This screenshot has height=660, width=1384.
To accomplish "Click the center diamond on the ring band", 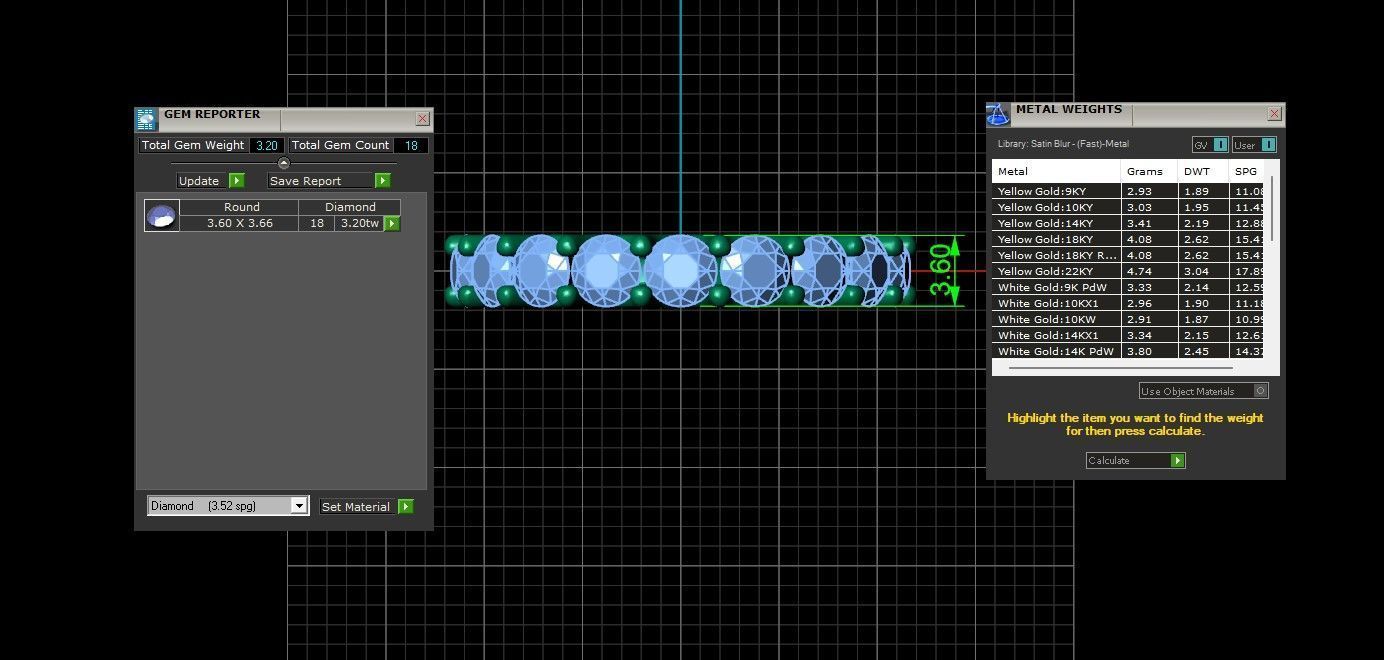I will [680, 270].
